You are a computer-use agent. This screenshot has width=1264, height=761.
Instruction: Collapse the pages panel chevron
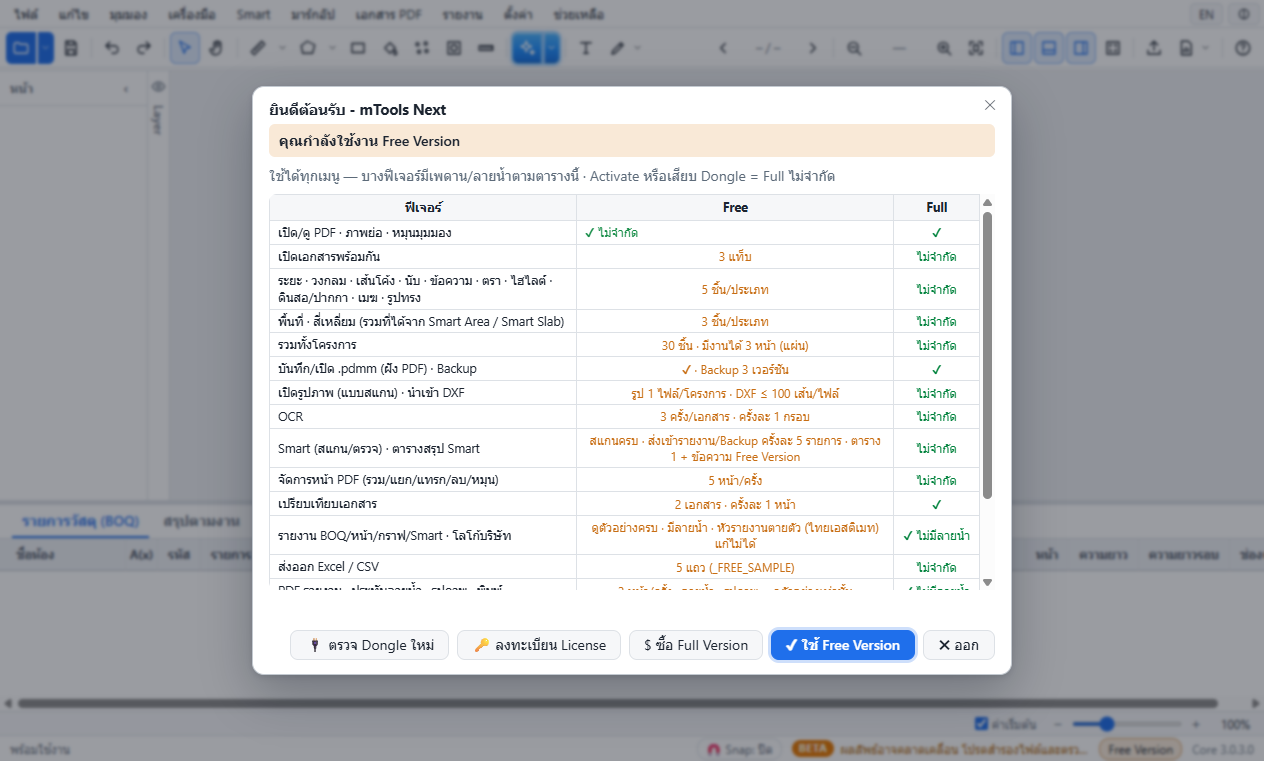[125, 89]
